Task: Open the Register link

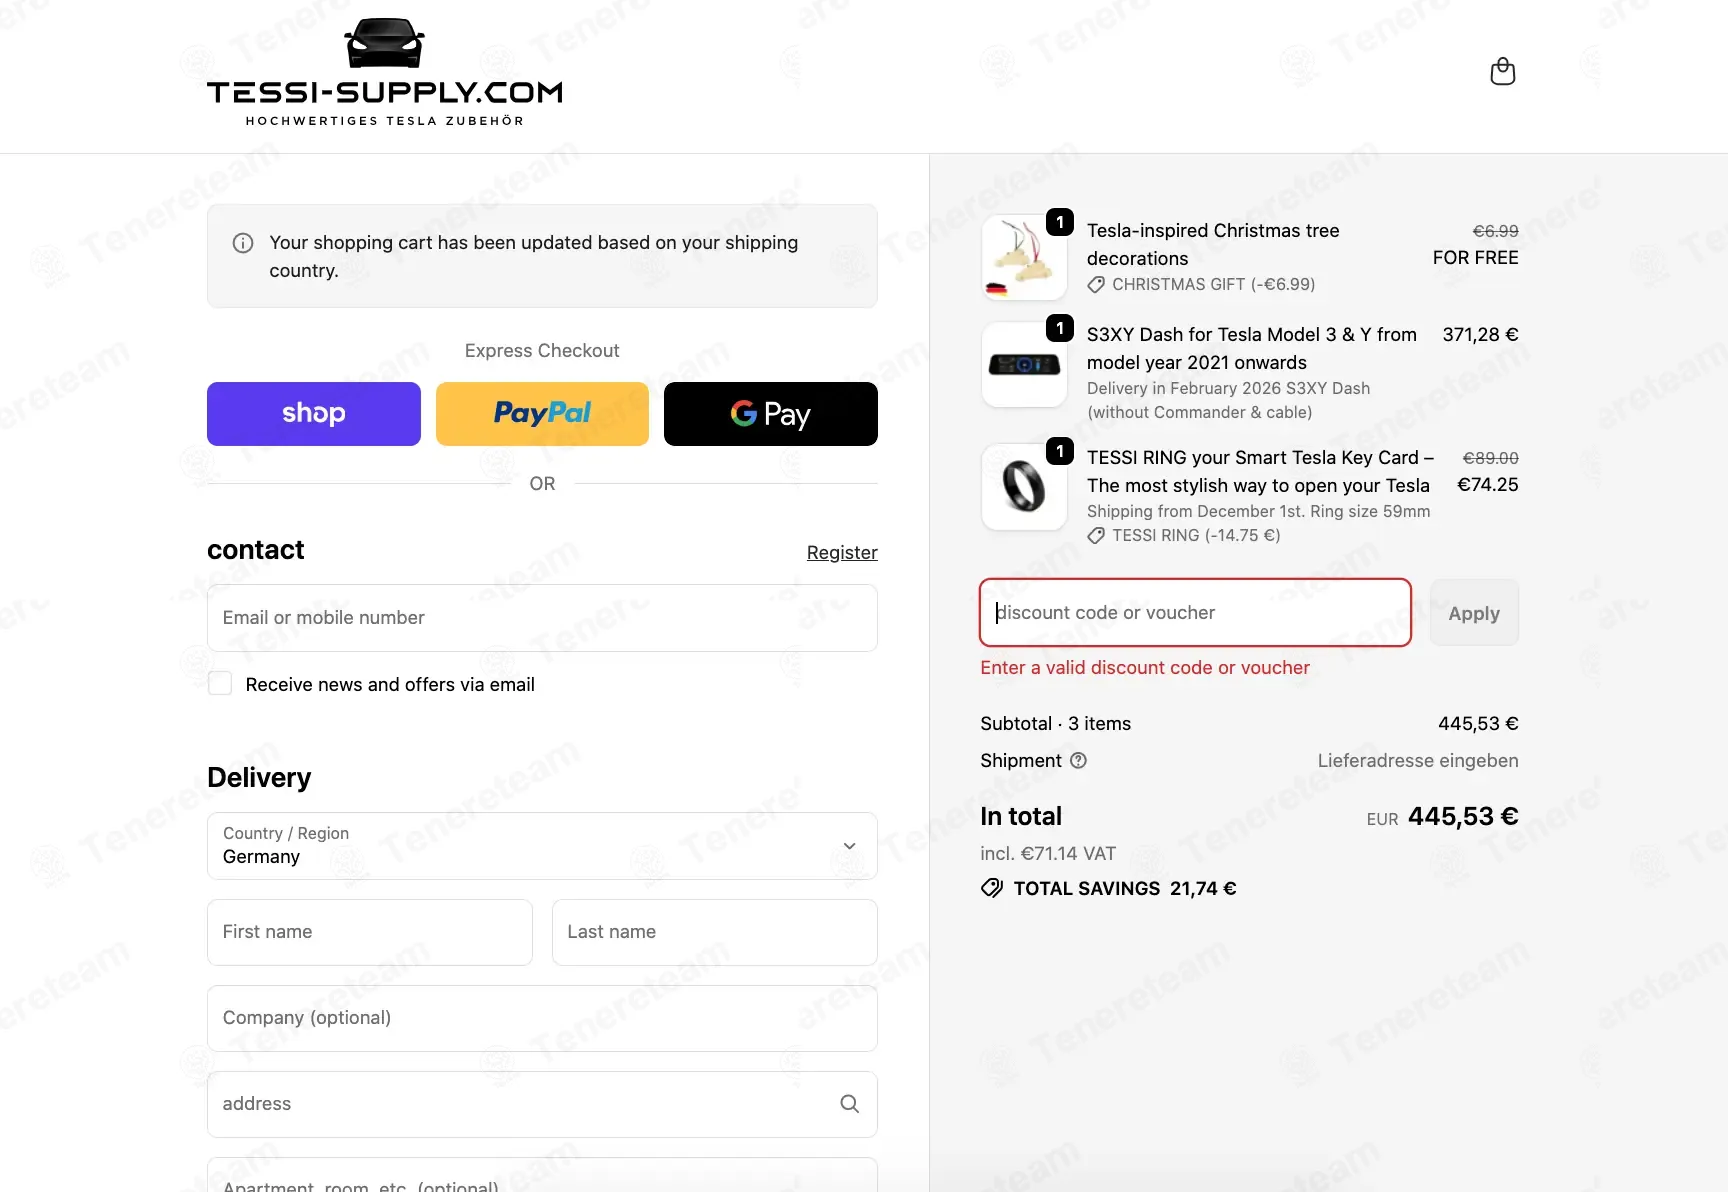Action: (x=842, y=552)
